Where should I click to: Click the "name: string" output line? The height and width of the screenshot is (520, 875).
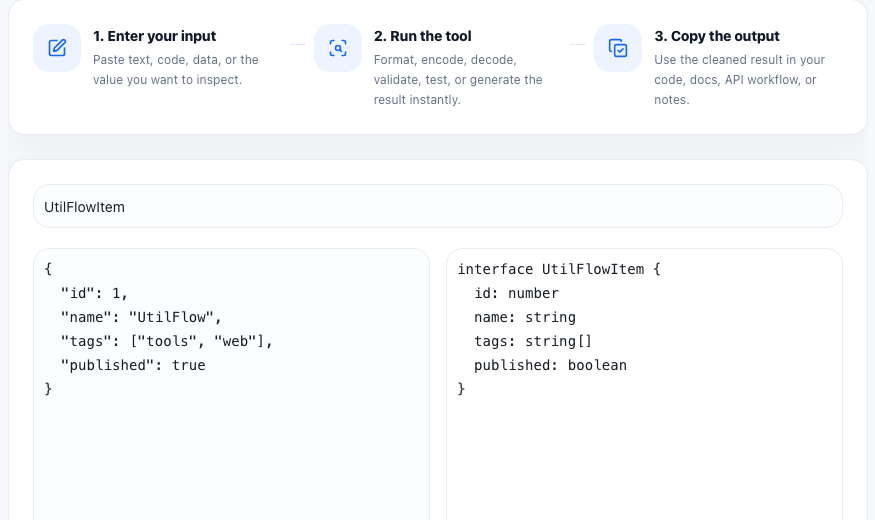click(525, 317)
